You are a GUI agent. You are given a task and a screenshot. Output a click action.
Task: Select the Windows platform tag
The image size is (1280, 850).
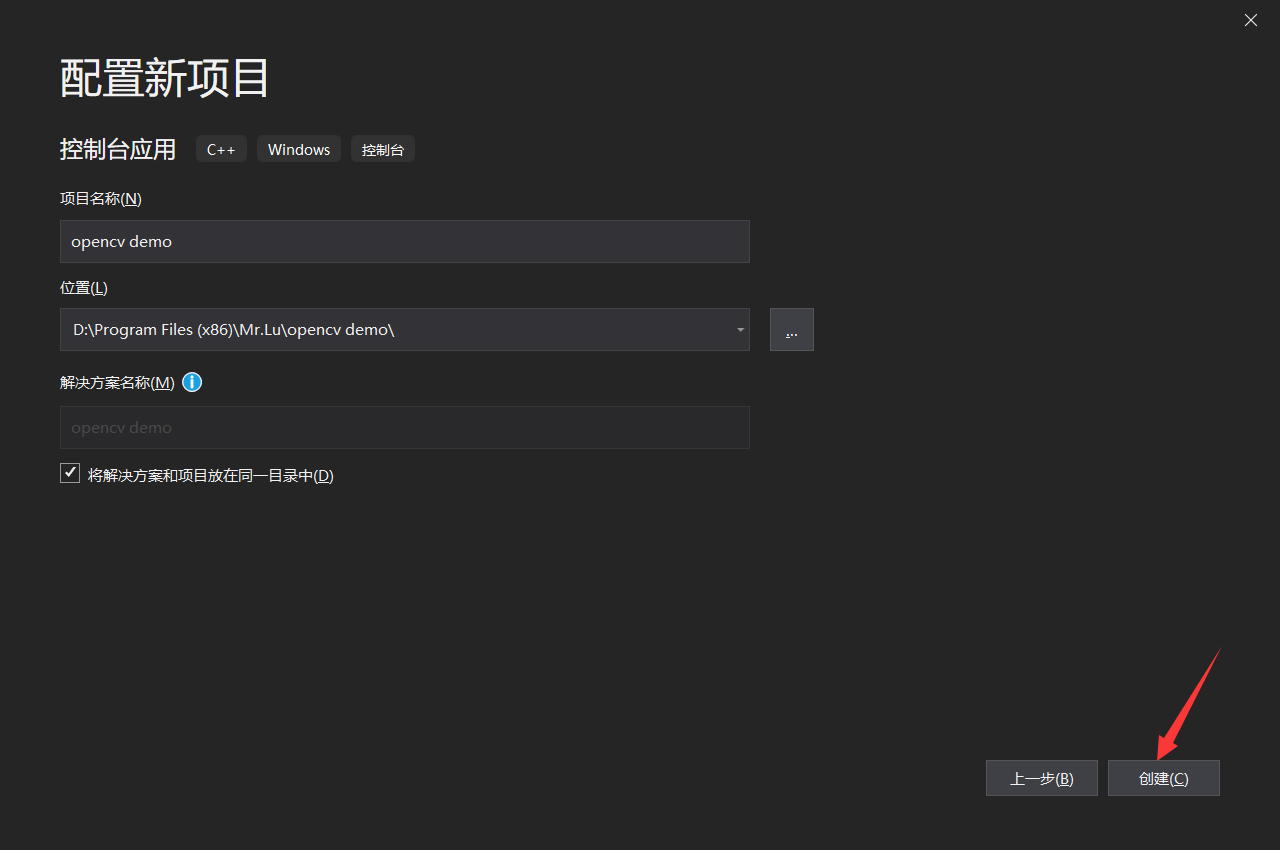point(298,148)
